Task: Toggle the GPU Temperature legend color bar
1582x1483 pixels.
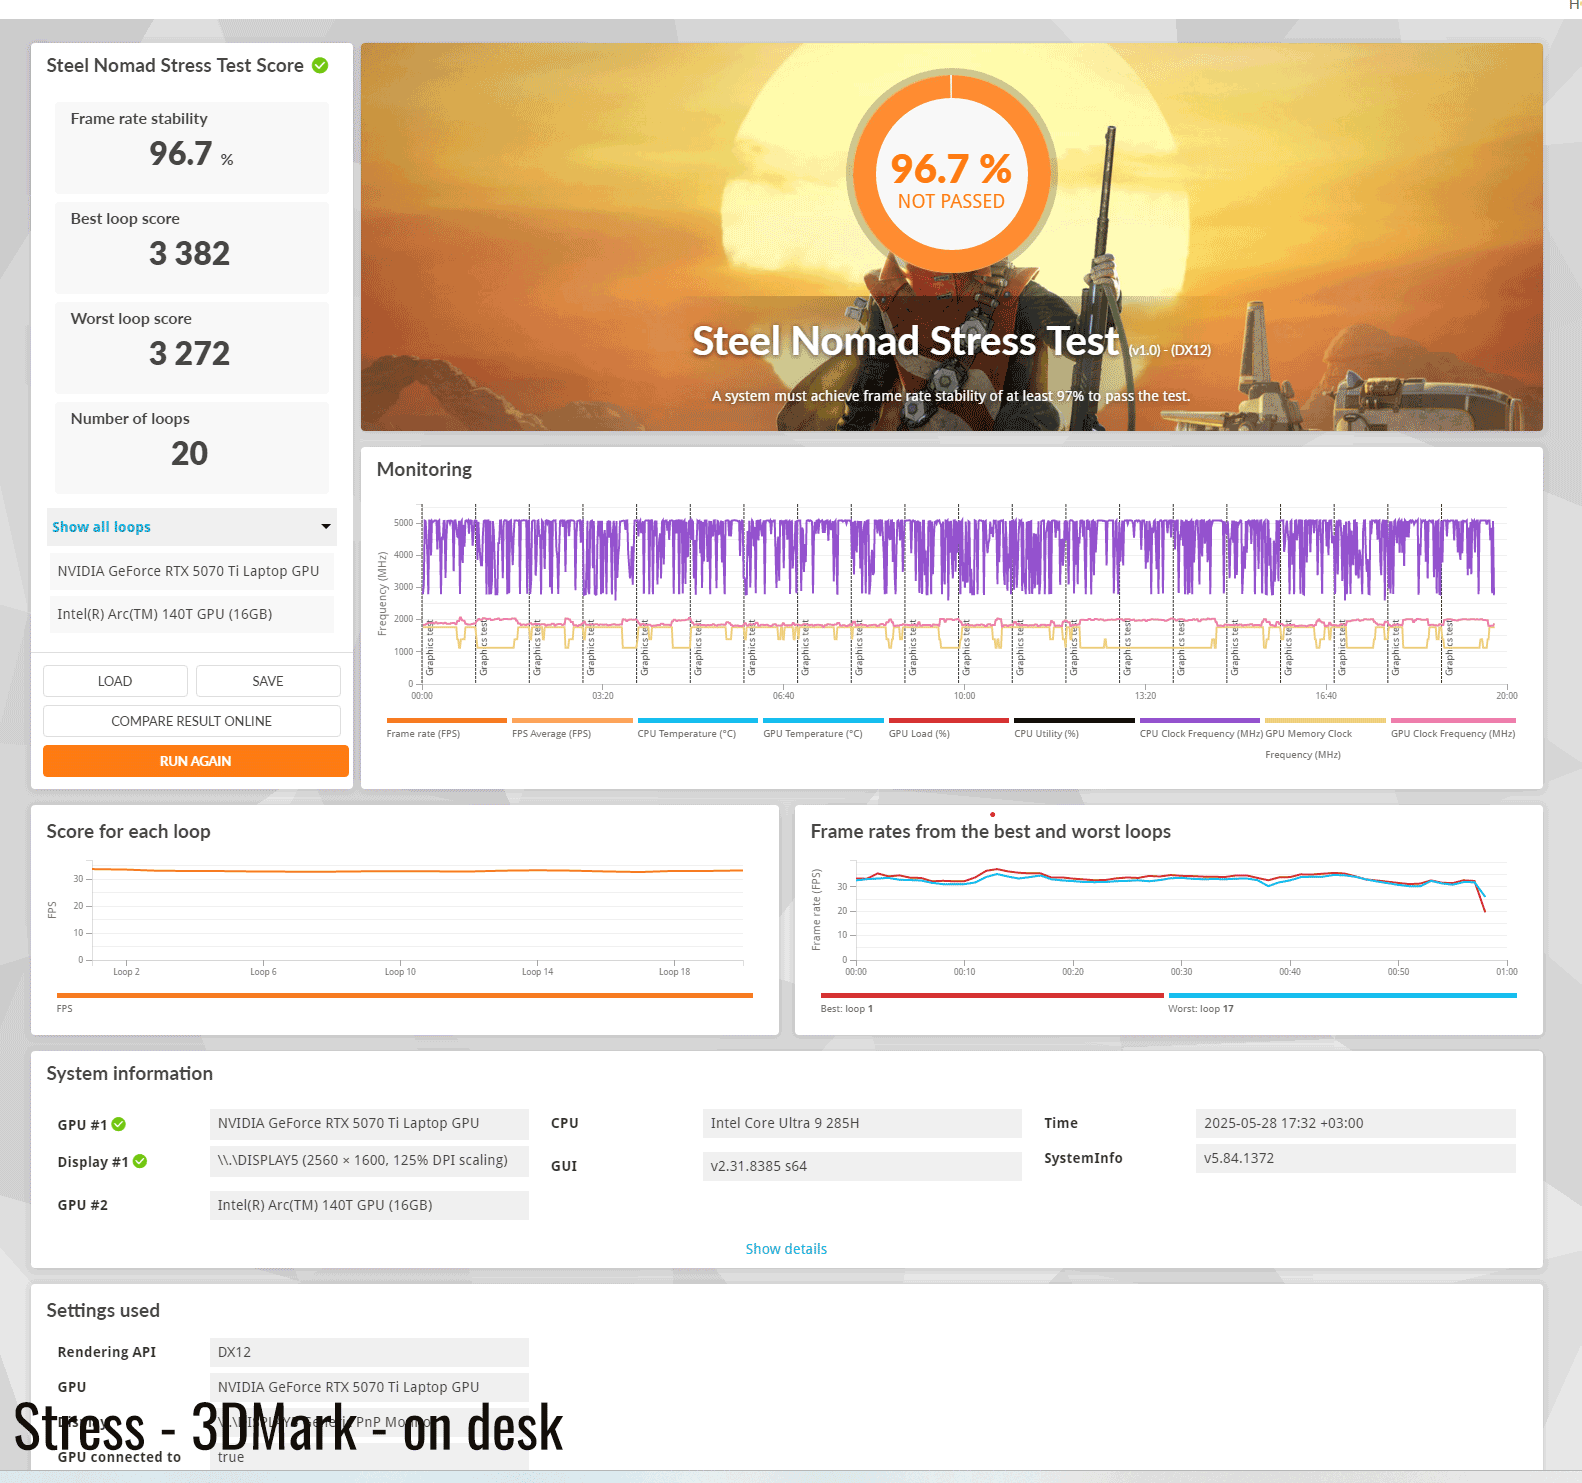Action: [823, 720]
